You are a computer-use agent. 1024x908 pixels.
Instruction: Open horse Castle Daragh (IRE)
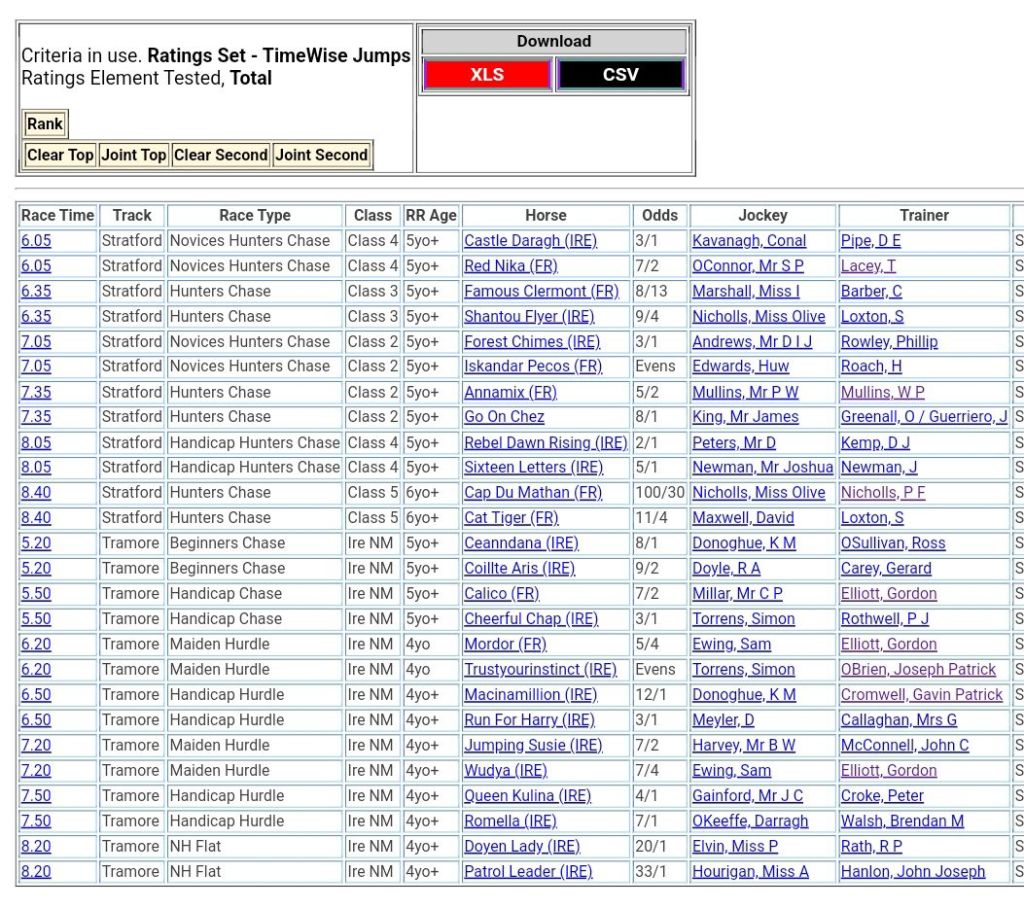pos(529,241)
